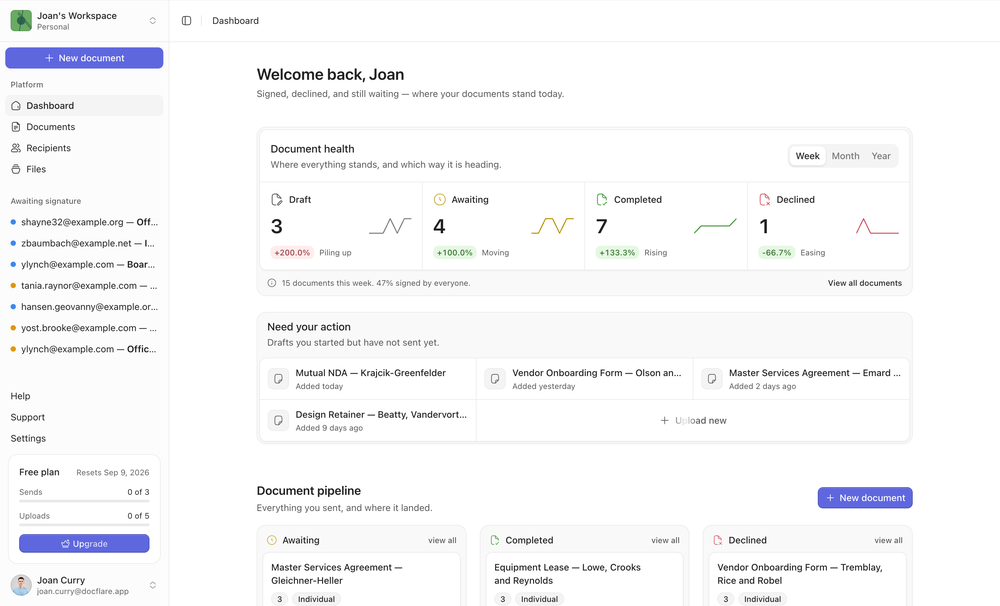Click the sidebar New document button
This screenshot has height=606, width=1000.
(84, 58)
